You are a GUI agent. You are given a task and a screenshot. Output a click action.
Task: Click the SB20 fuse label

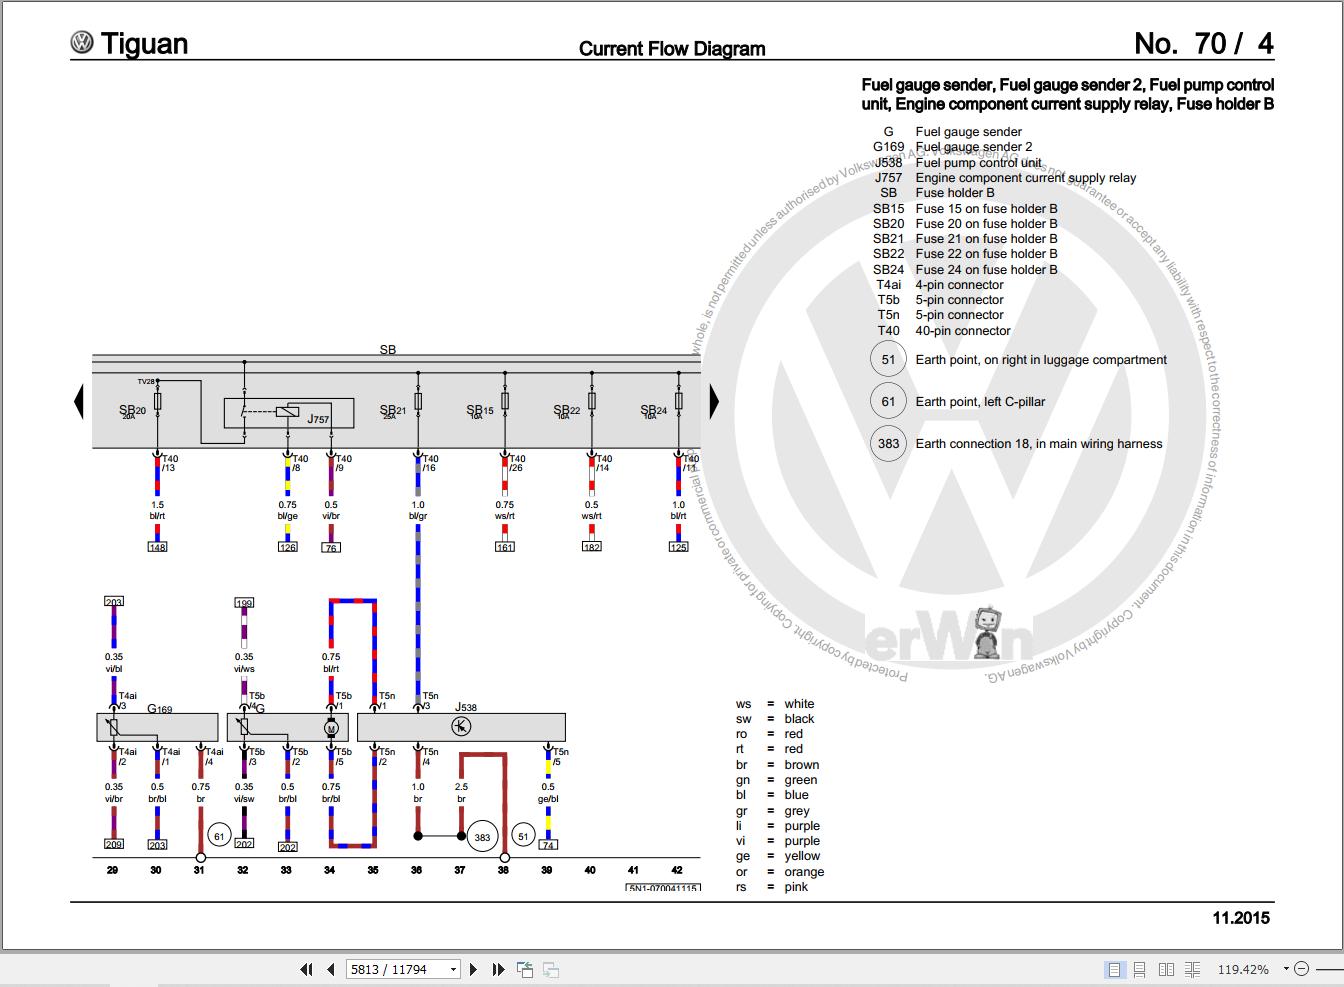pos(132,411)
